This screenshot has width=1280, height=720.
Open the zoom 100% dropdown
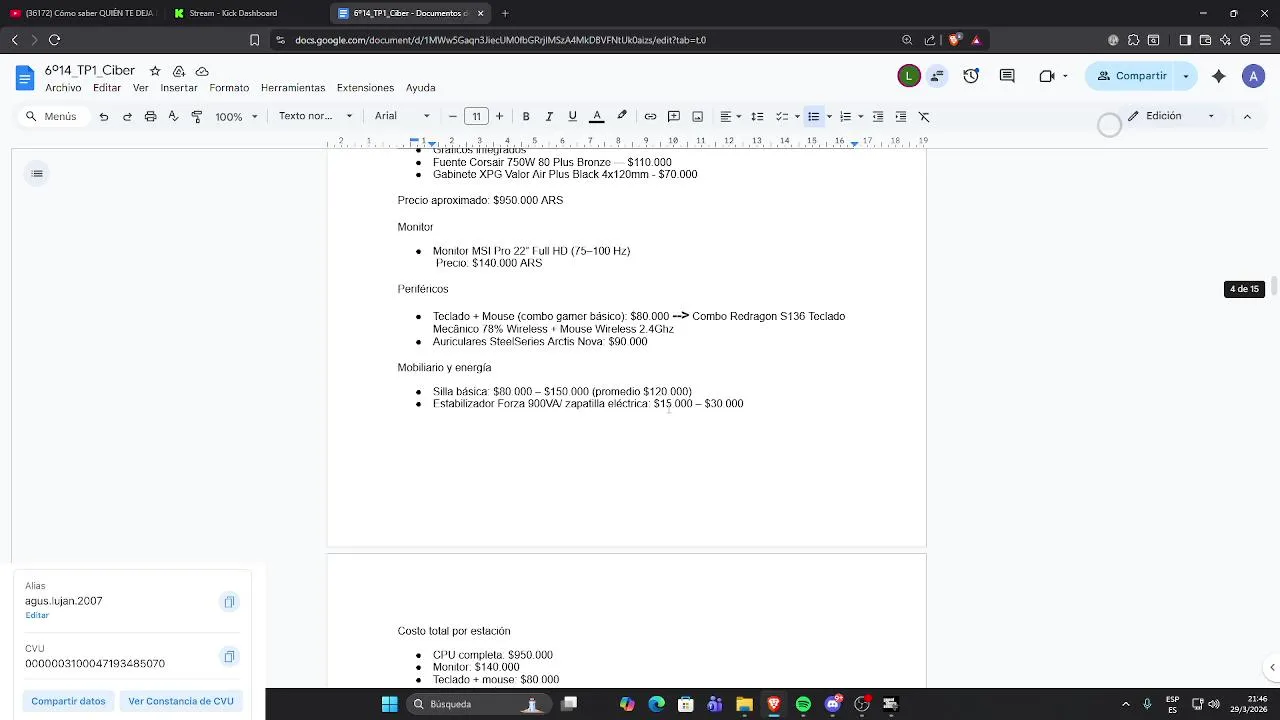tap(236, 117)
